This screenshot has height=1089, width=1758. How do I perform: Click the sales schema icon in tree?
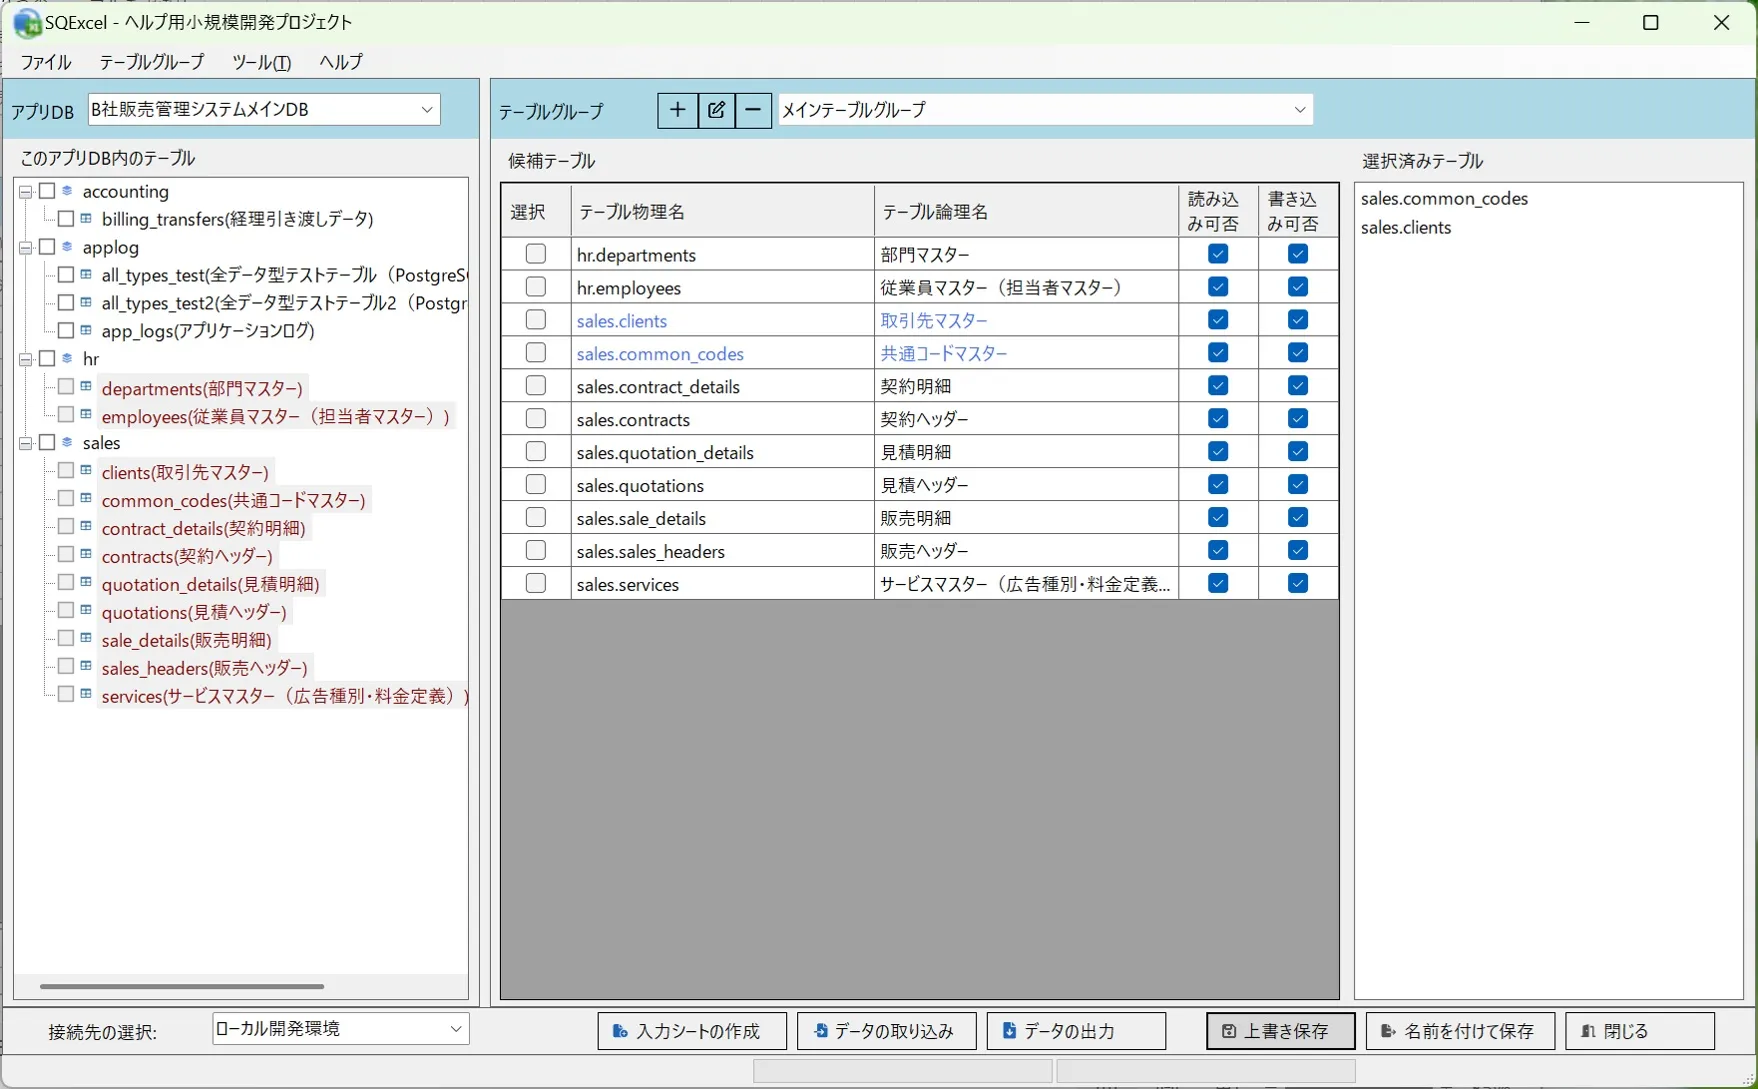[68, 442]
